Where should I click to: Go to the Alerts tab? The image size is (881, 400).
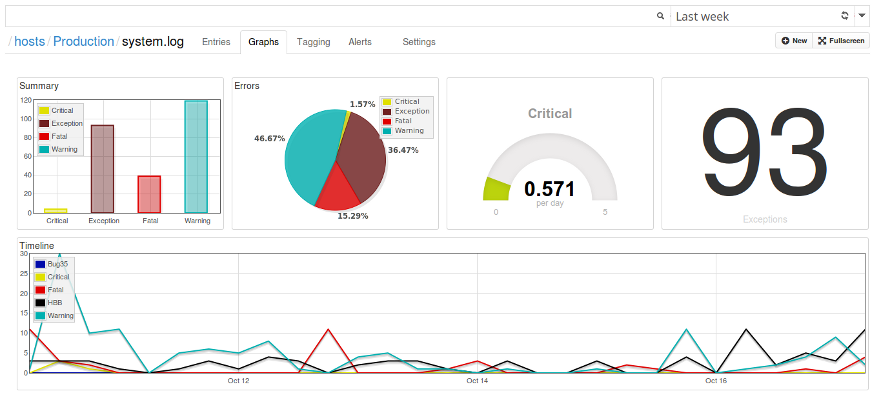360,42
